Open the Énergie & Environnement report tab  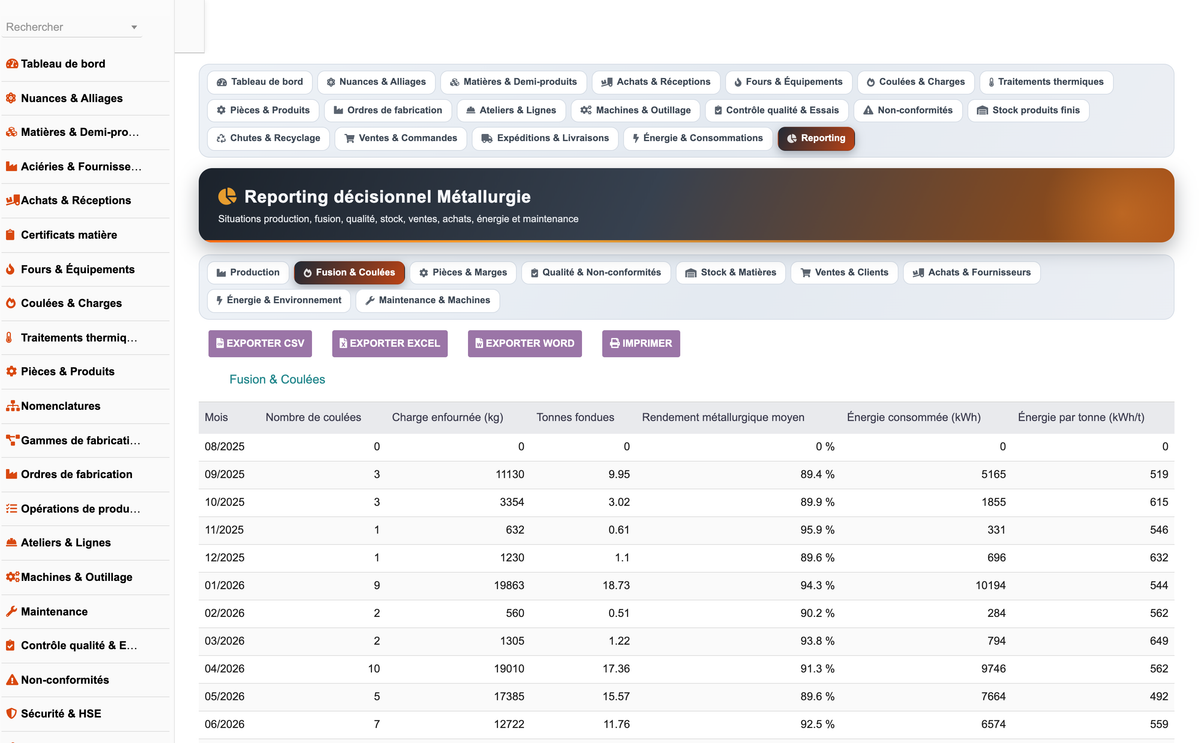(279, 300)
